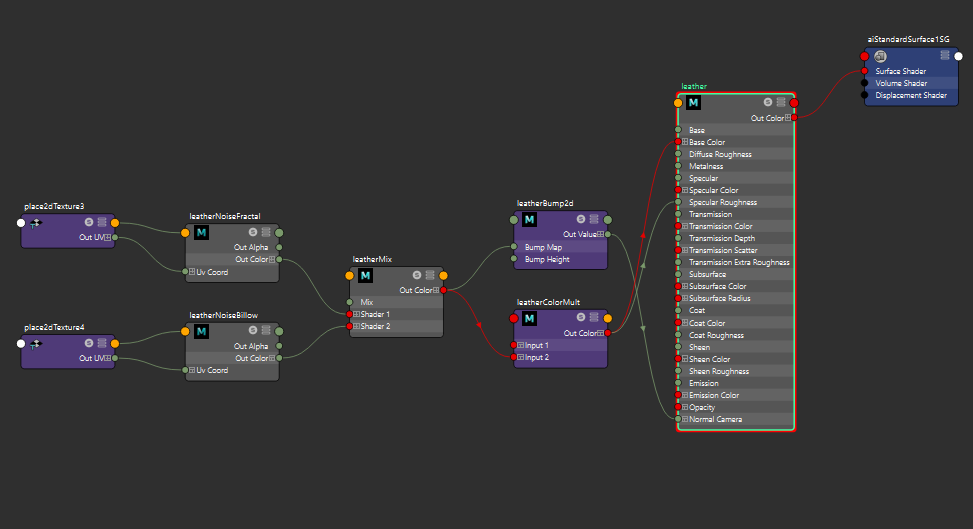Click Surface Shader attribute on aiStandardSurface1SG

point(900,71)
